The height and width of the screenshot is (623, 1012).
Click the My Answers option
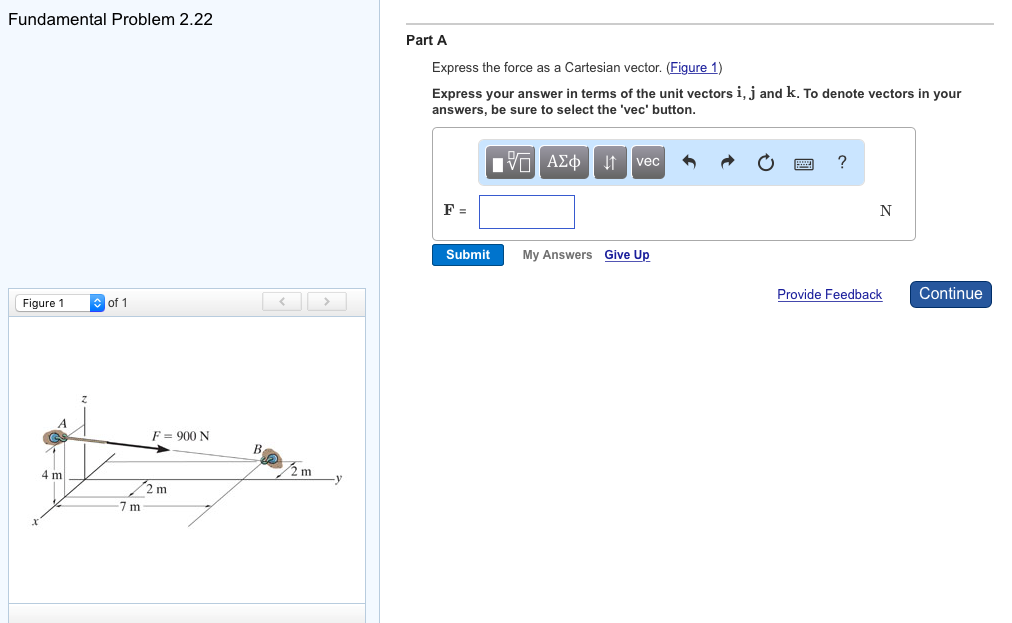pyautogui.click(x=557, y=254)
